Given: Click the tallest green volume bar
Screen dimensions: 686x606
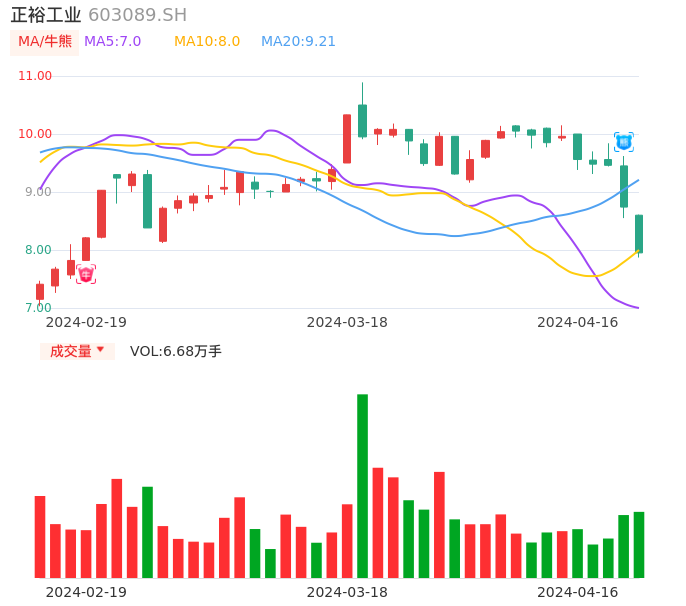Looking at the screenshot, I should point(362,485).
